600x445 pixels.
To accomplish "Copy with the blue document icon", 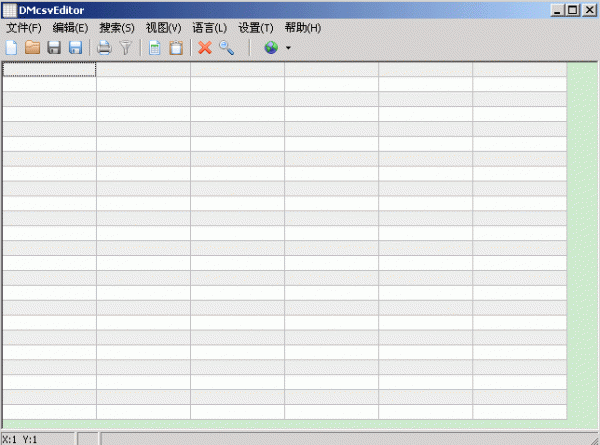I will tap(155, 48).
